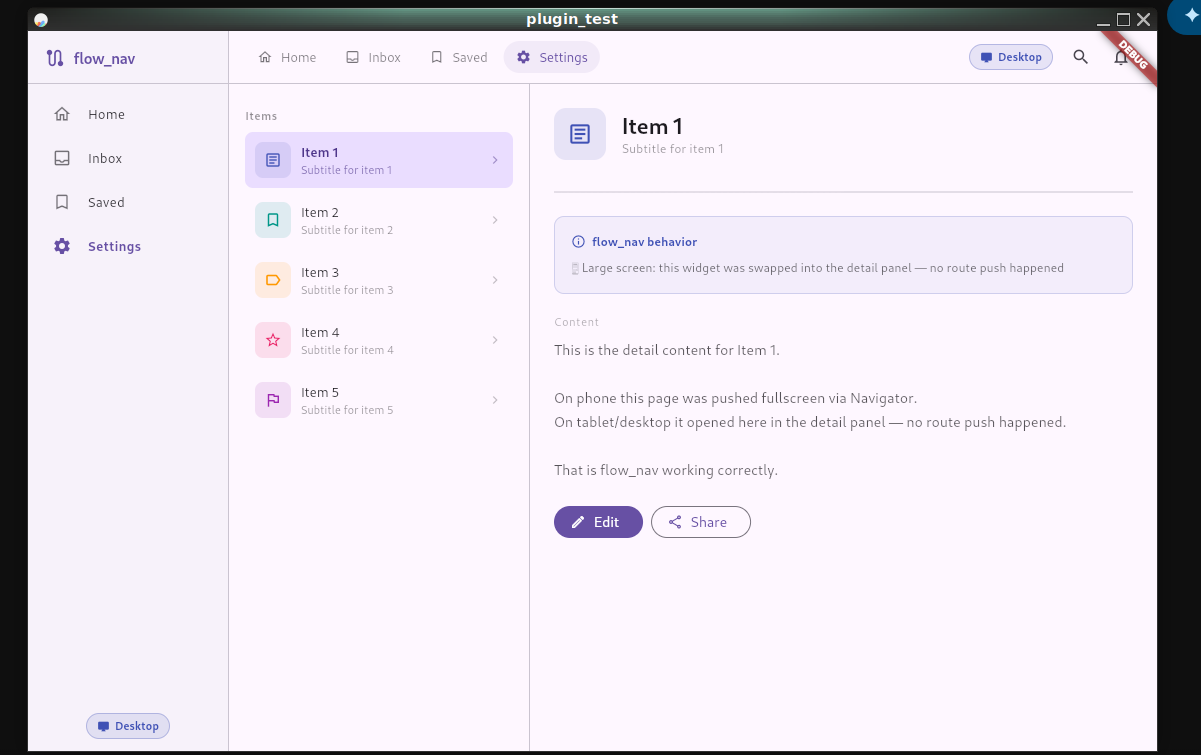Switch to Saved tab in top bar
This screenshot has width=1201, height=755.
click(x=459, y=57)
